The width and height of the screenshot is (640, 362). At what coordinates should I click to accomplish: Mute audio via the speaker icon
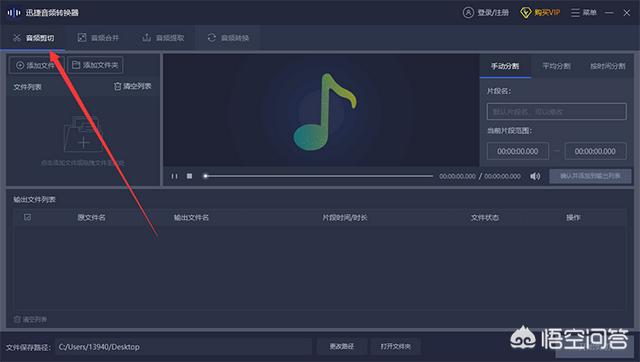click(x=535, y=176)
